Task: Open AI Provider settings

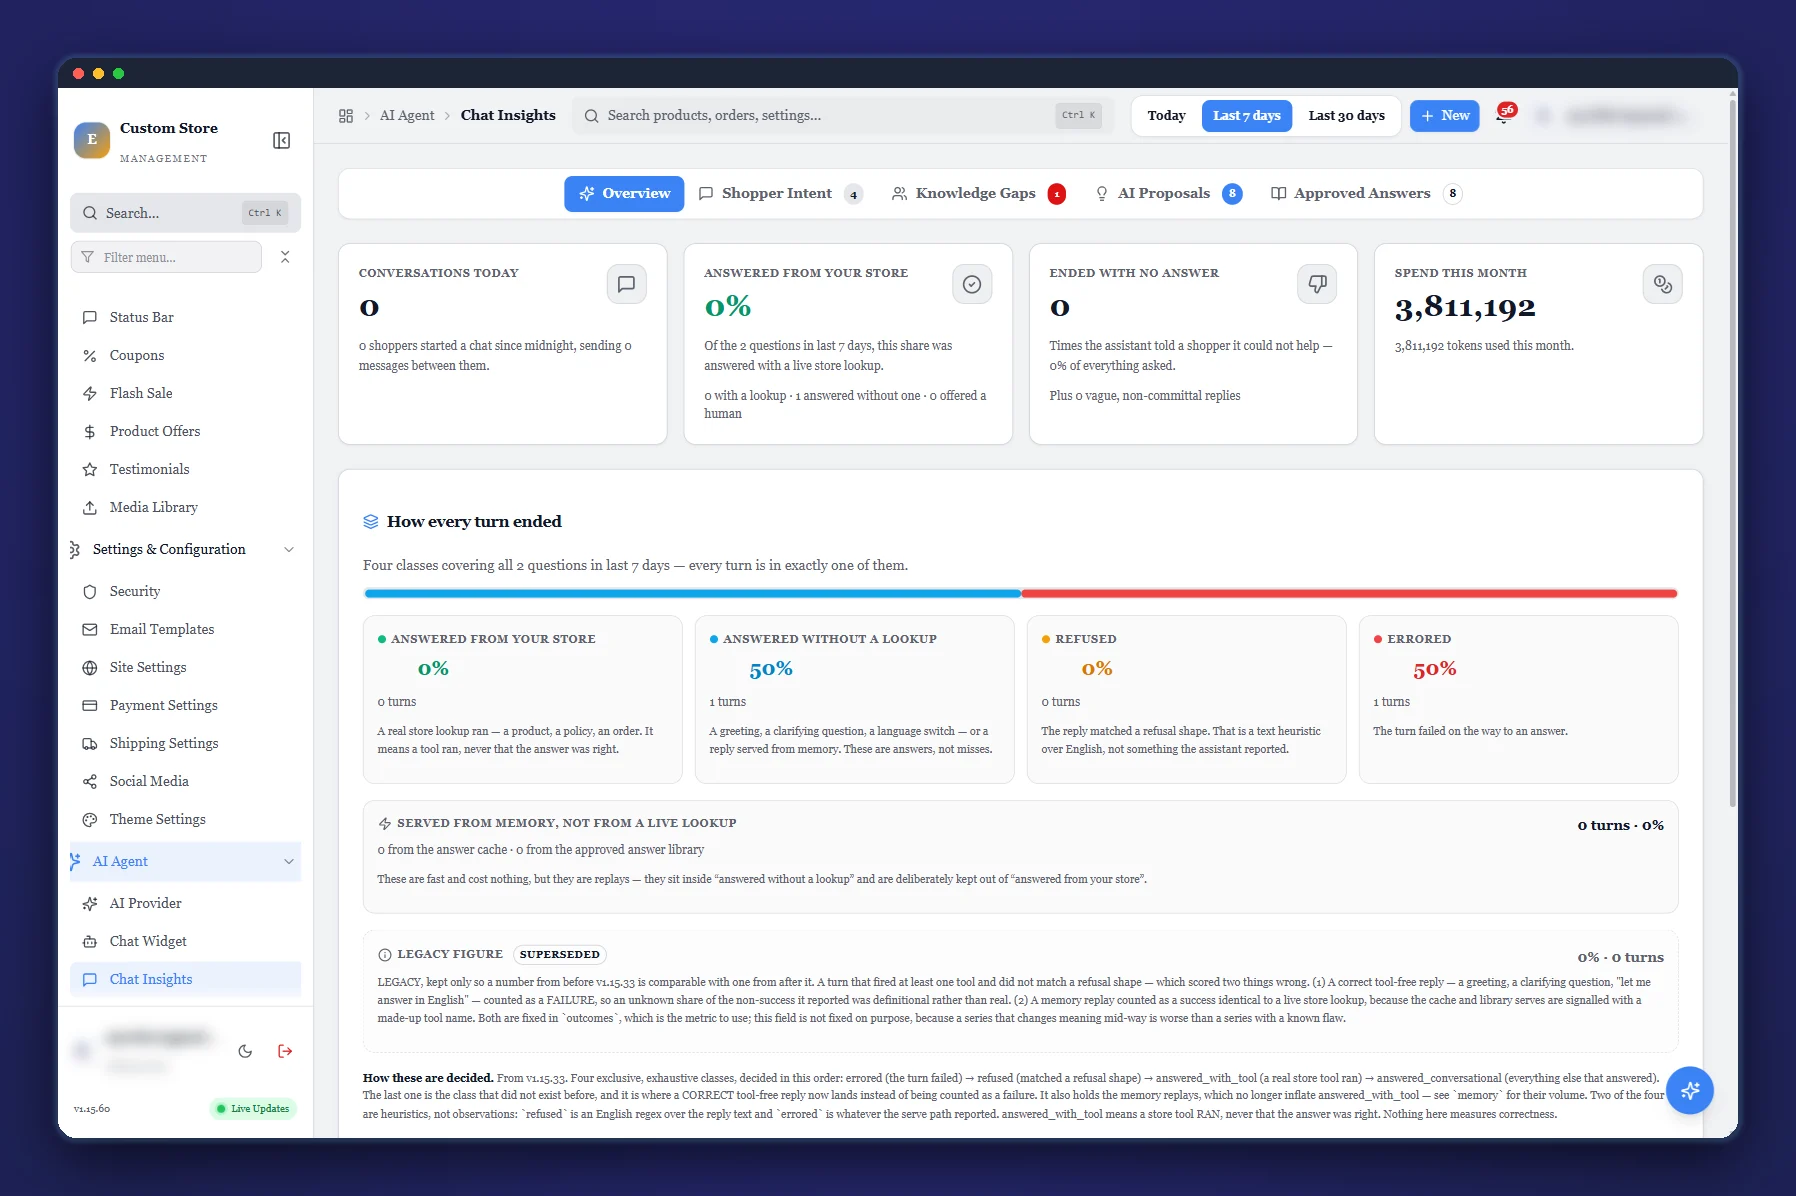Action: click(x=186, y=903)
